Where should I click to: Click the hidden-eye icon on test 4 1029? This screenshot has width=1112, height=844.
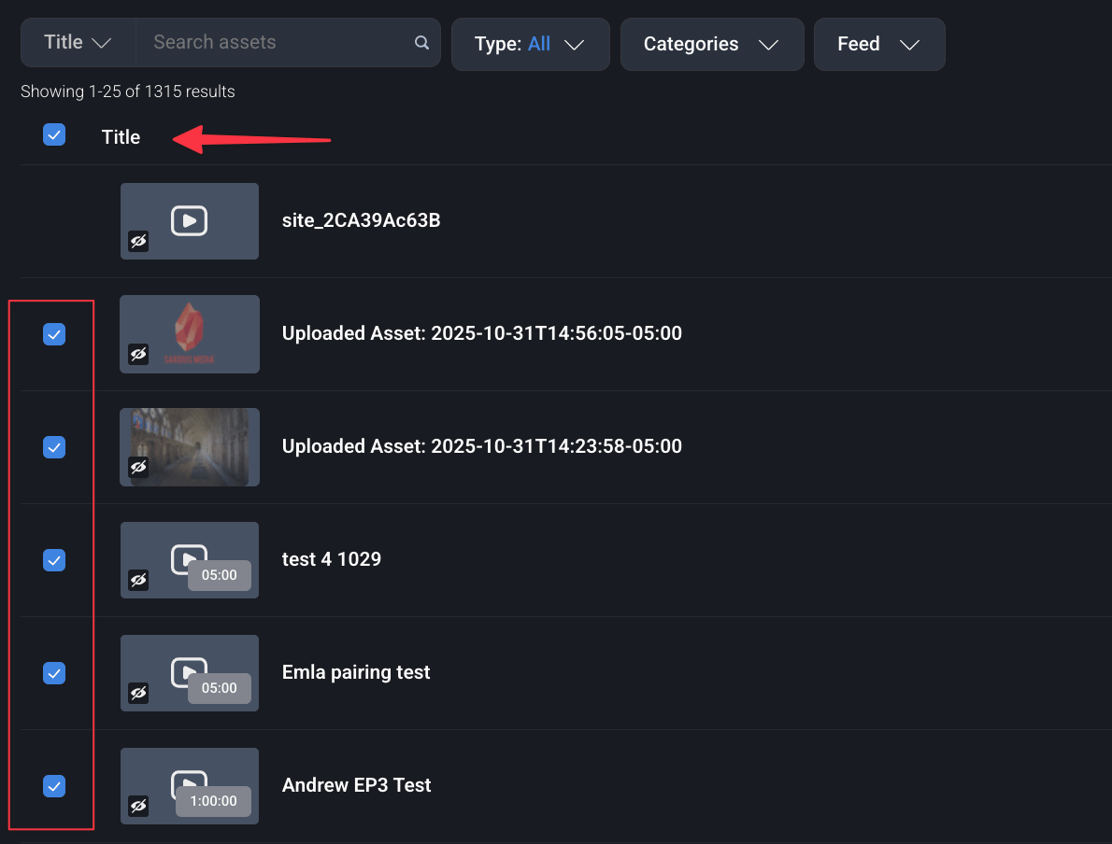coord(138,580)
